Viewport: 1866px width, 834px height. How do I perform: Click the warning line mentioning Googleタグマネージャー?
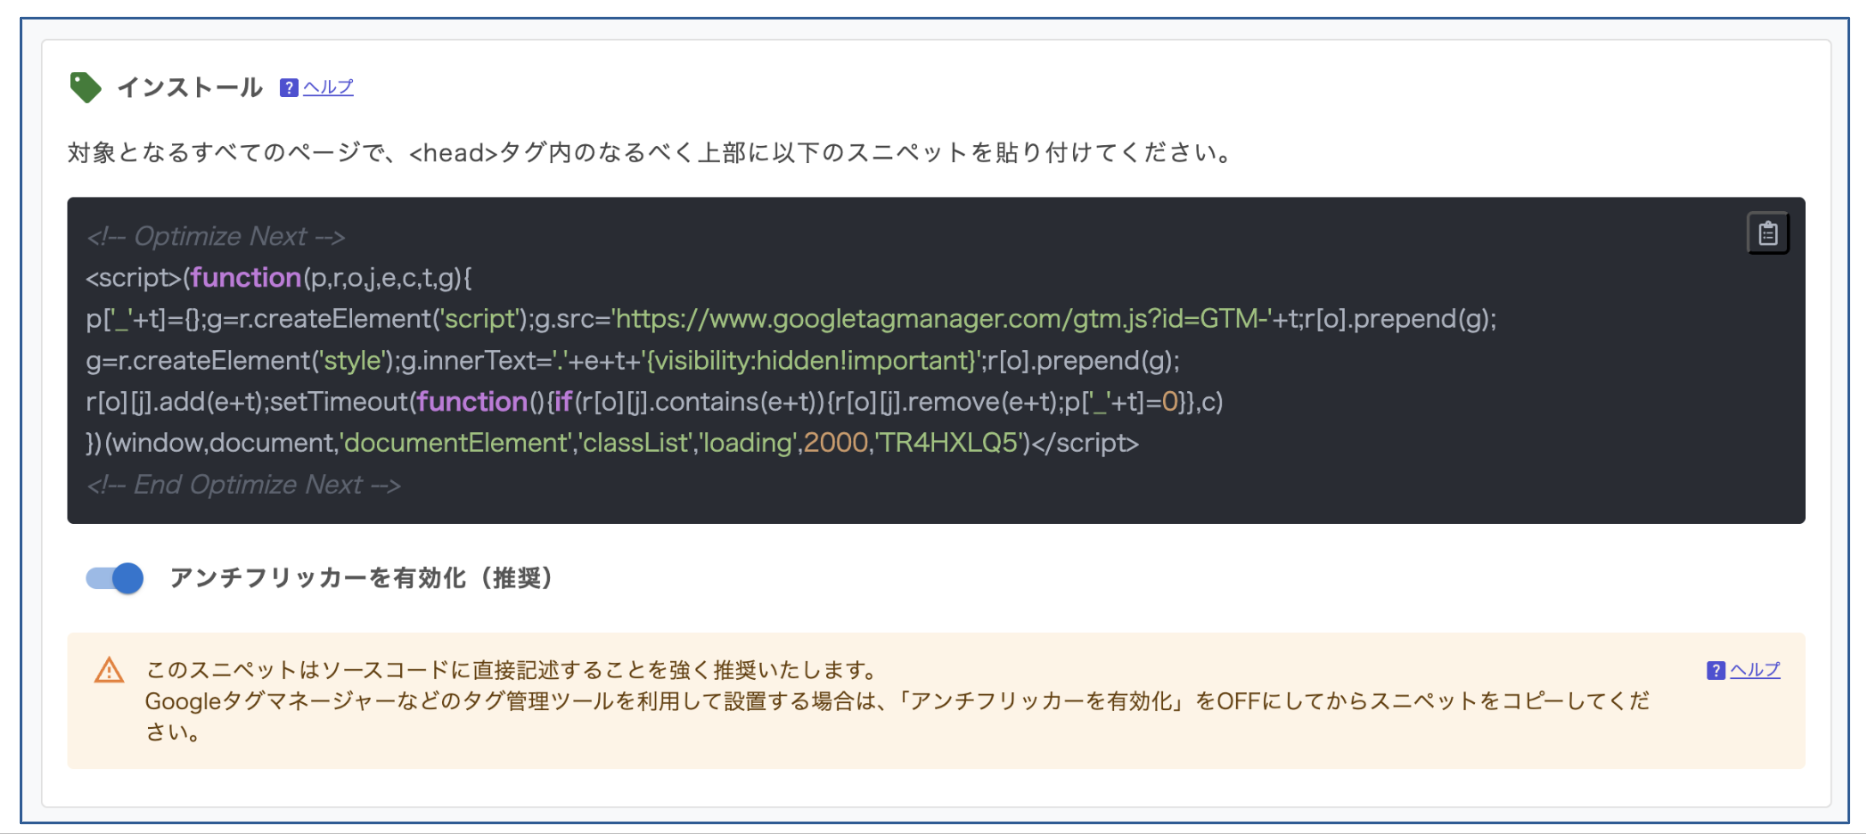(896, 701)
